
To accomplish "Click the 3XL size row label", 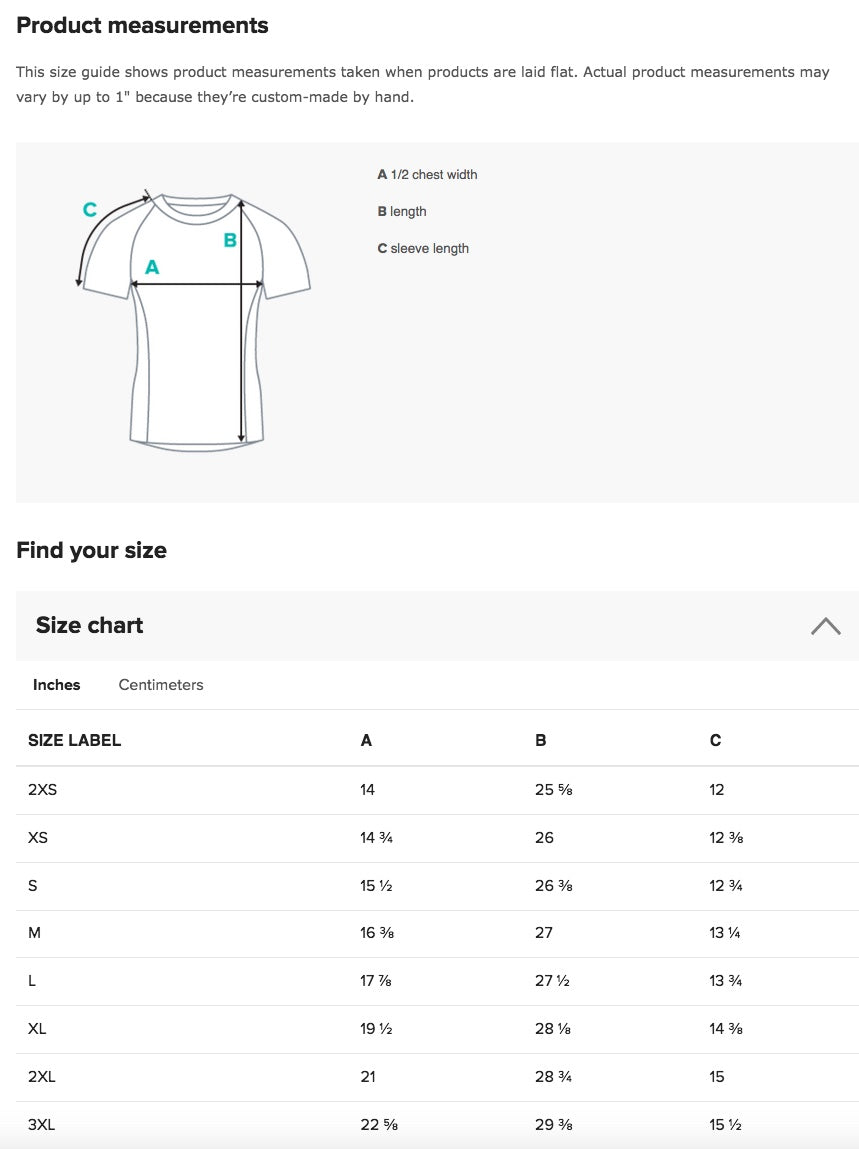I will [41, 1125].
